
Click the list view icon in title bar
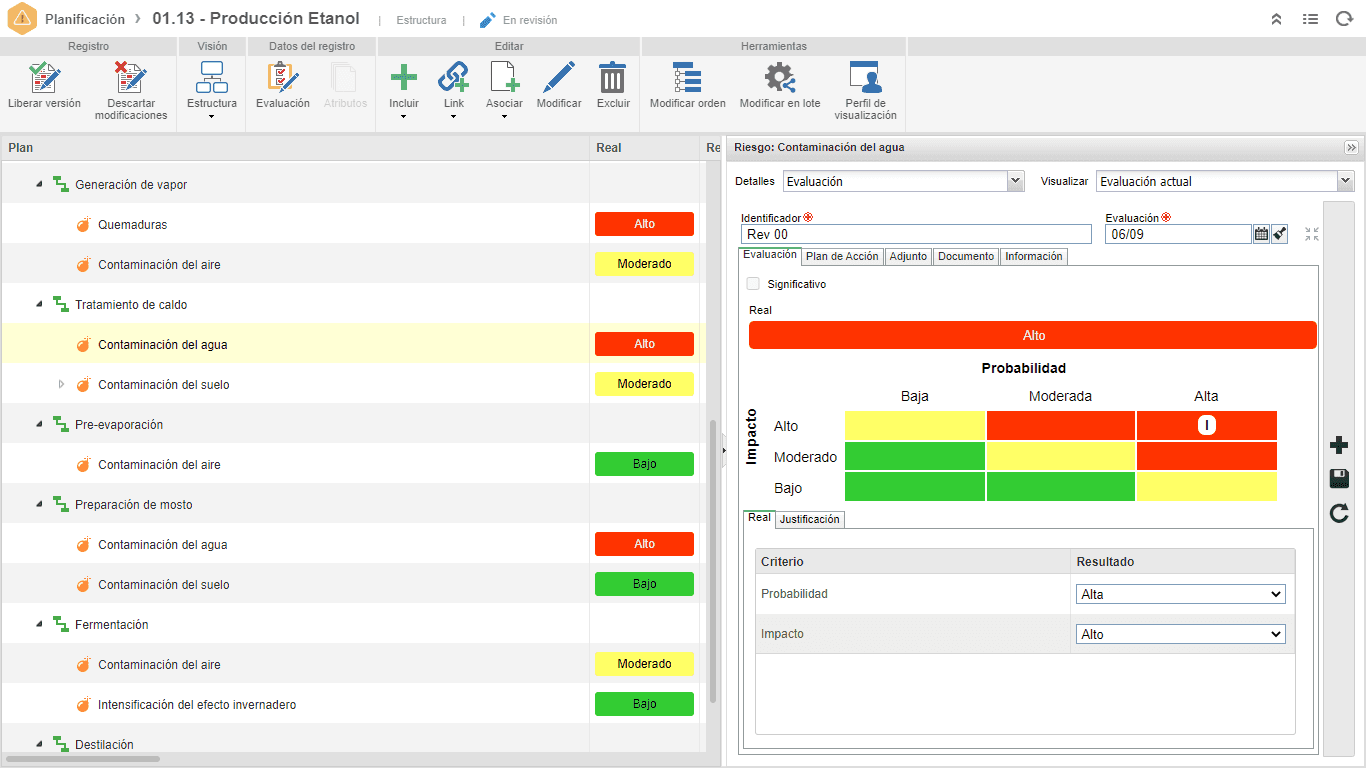1310,19
